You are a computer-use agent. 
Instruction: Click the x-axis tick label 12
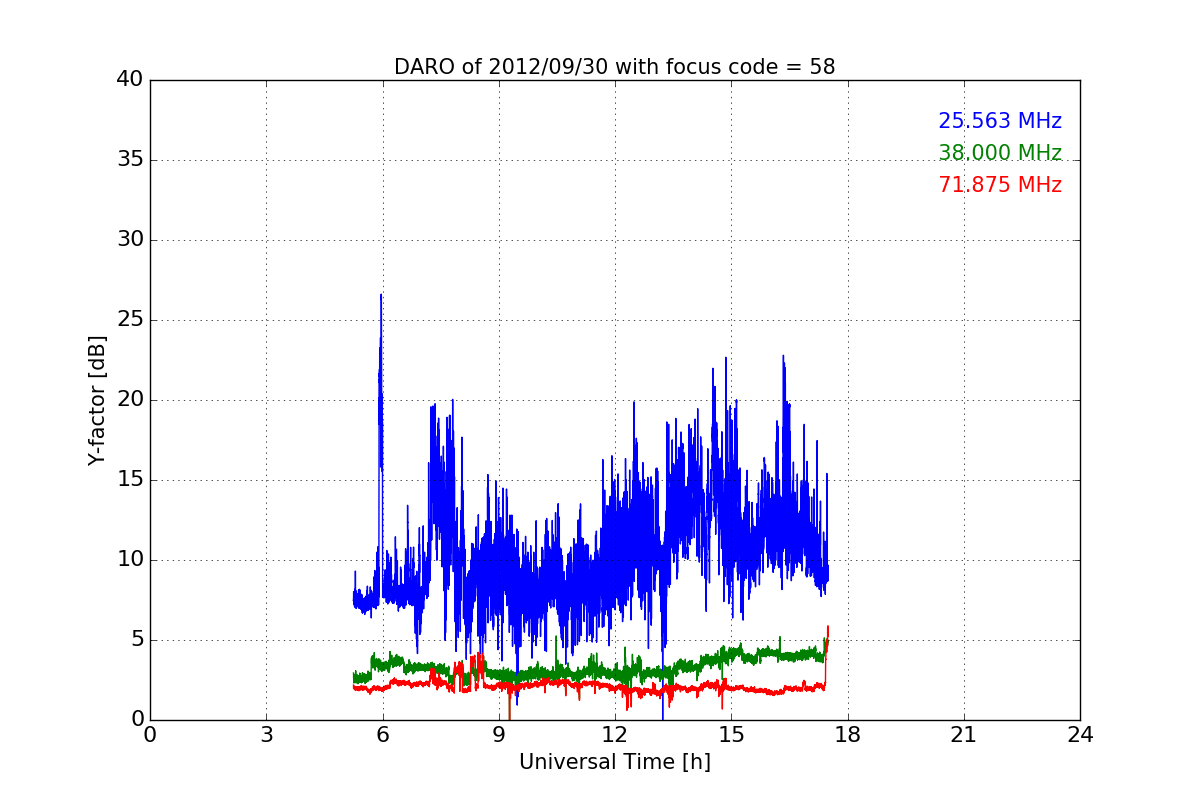click(615, 735)
